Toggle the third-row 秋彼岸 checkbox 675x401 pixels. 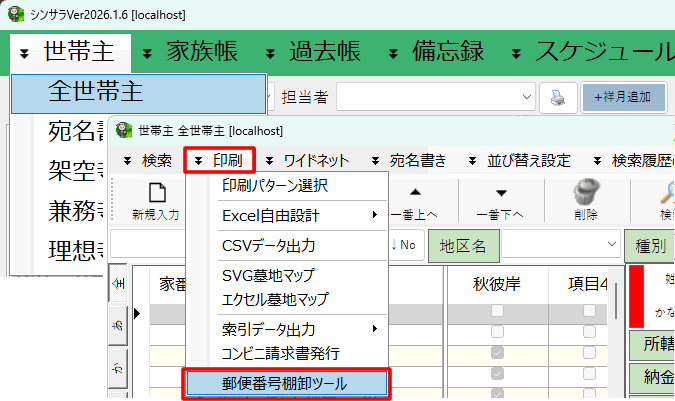[x=497, y=352]
